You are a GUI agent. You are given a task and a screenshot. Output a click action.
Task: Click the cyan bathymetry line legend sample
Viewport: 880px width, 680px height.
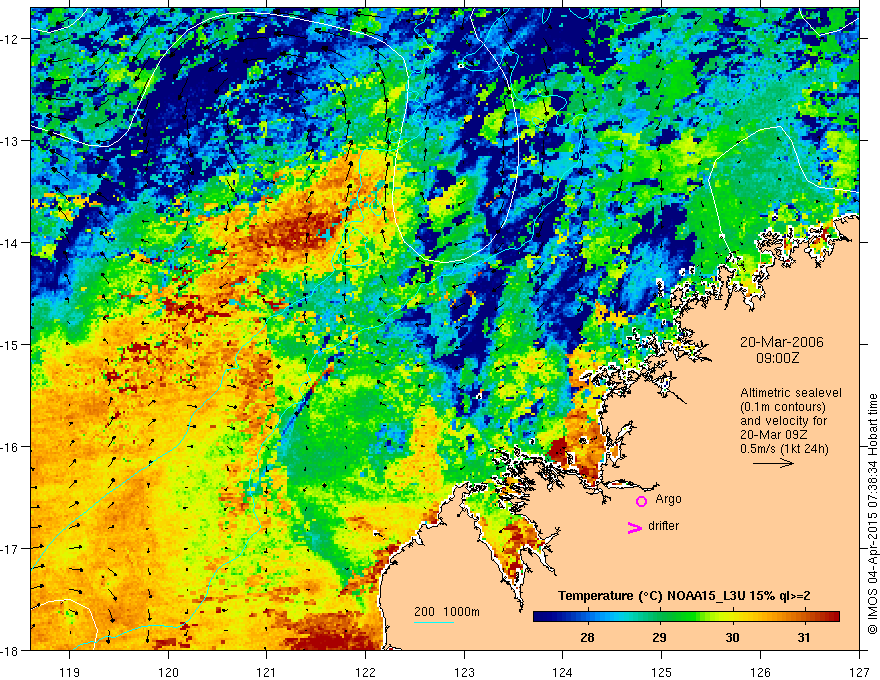coord(434,622)
